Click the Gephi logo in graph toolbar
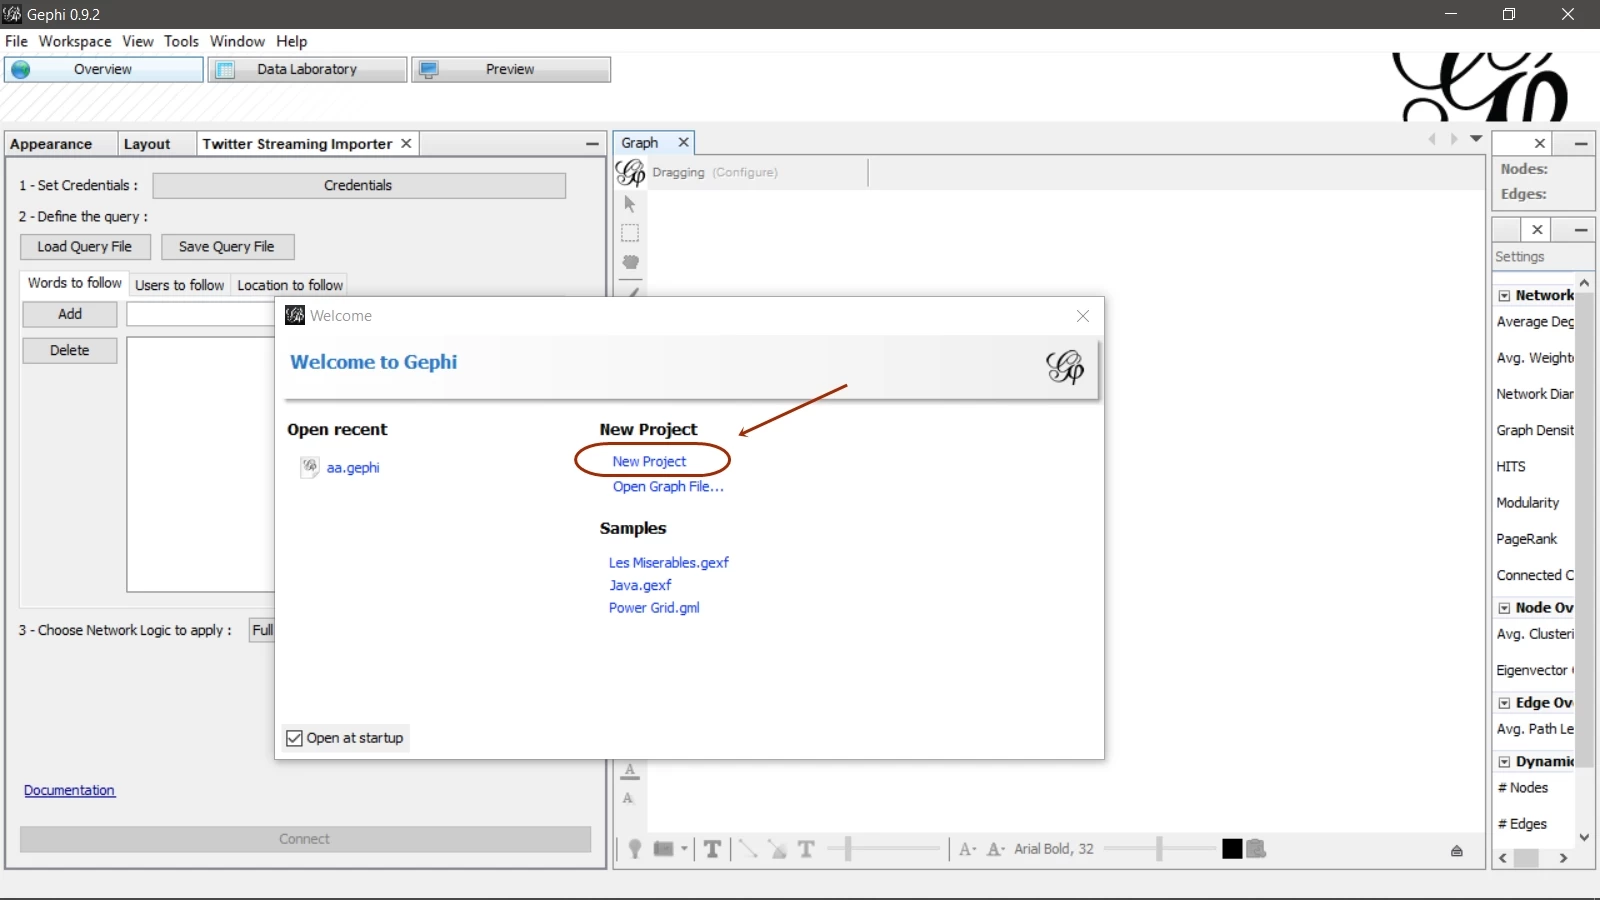 click(630, 173)
